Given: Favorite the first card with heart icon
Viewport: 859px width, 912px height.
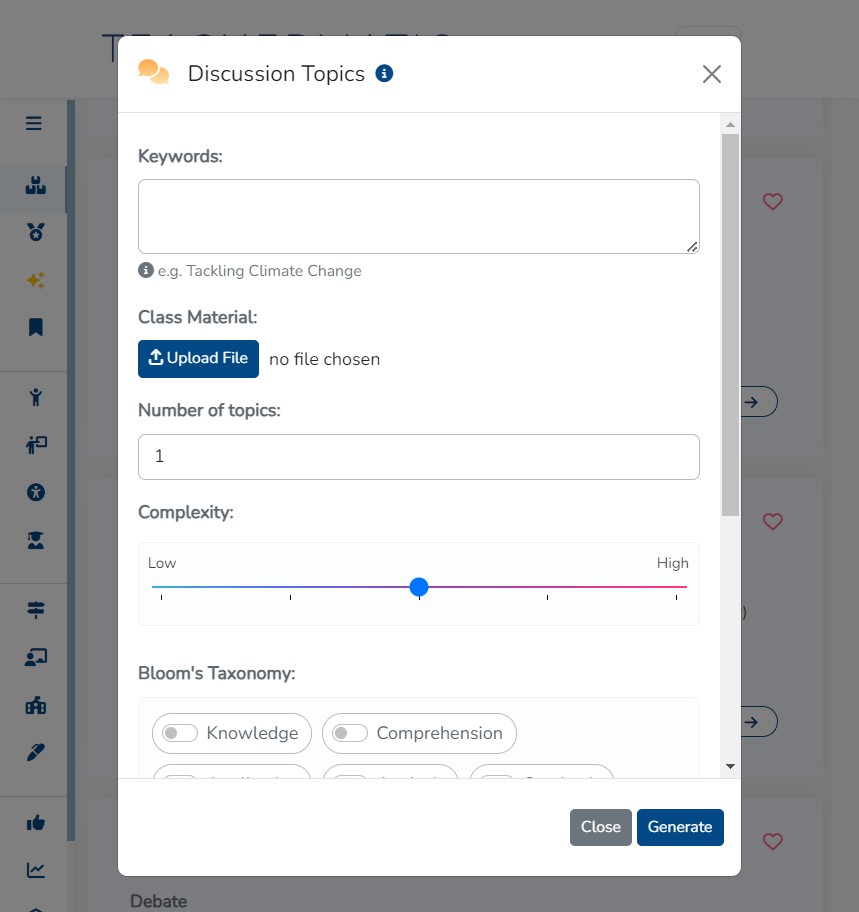Looking at the screenshot, I should coord(772,201).
